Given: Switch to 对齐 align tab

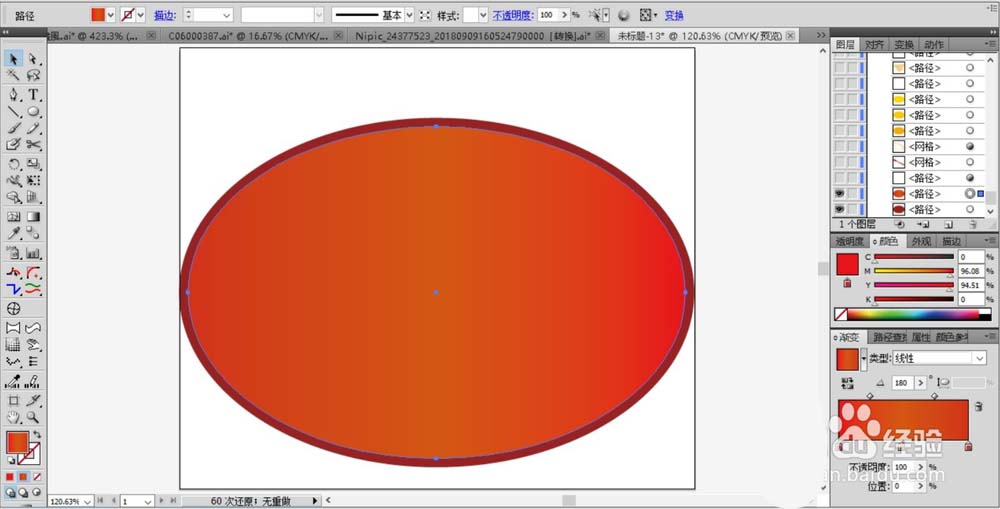Looking at the screenshot, I should (x=874, y=45).
